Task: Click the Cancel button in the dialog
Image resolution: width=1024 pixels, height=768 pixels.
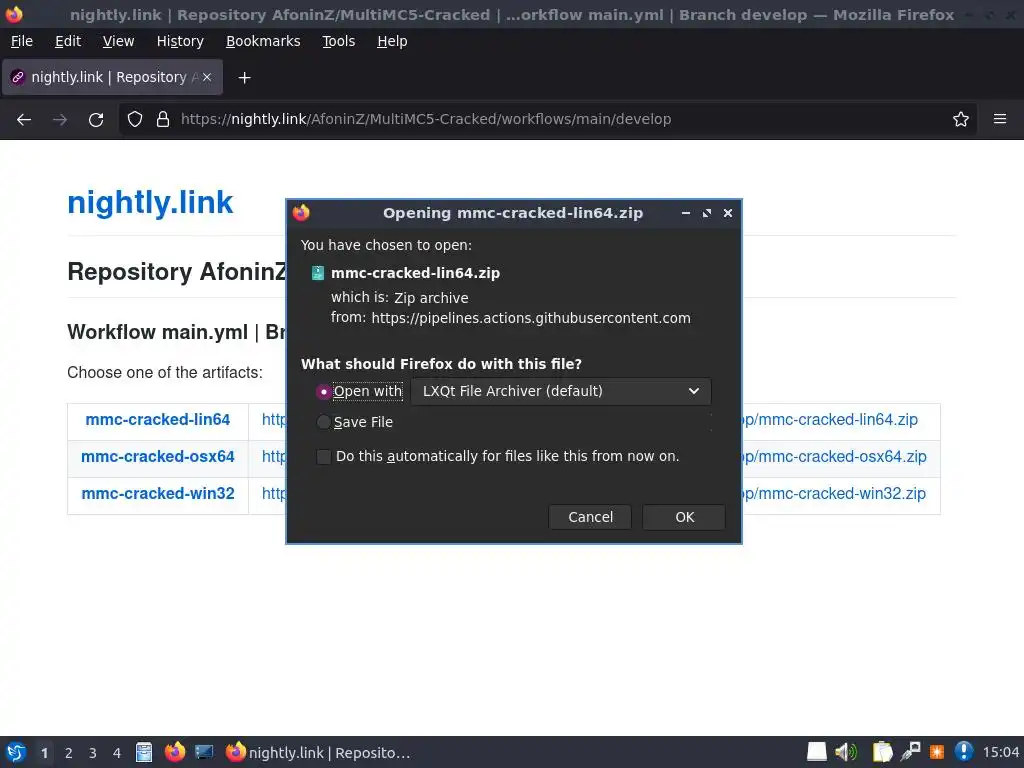Action: click(x=590, y=517)
